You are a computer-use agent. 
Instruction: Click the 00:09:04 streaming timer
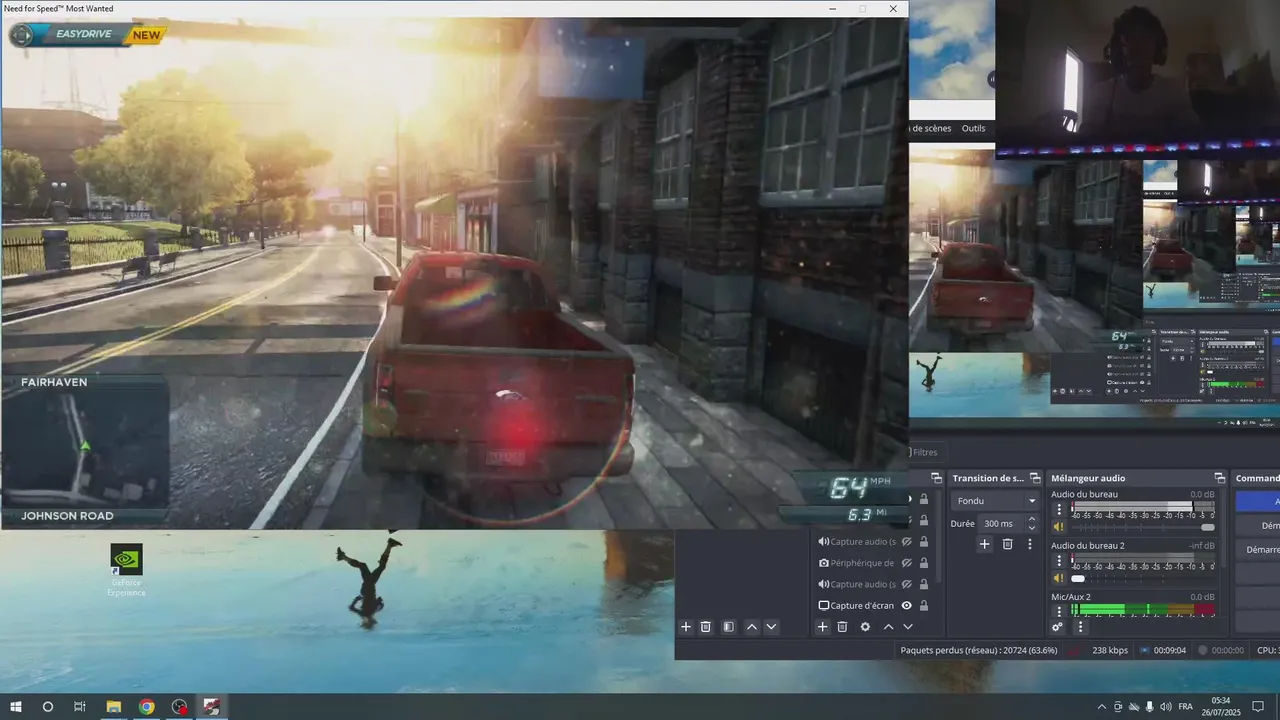[1170, 650]
